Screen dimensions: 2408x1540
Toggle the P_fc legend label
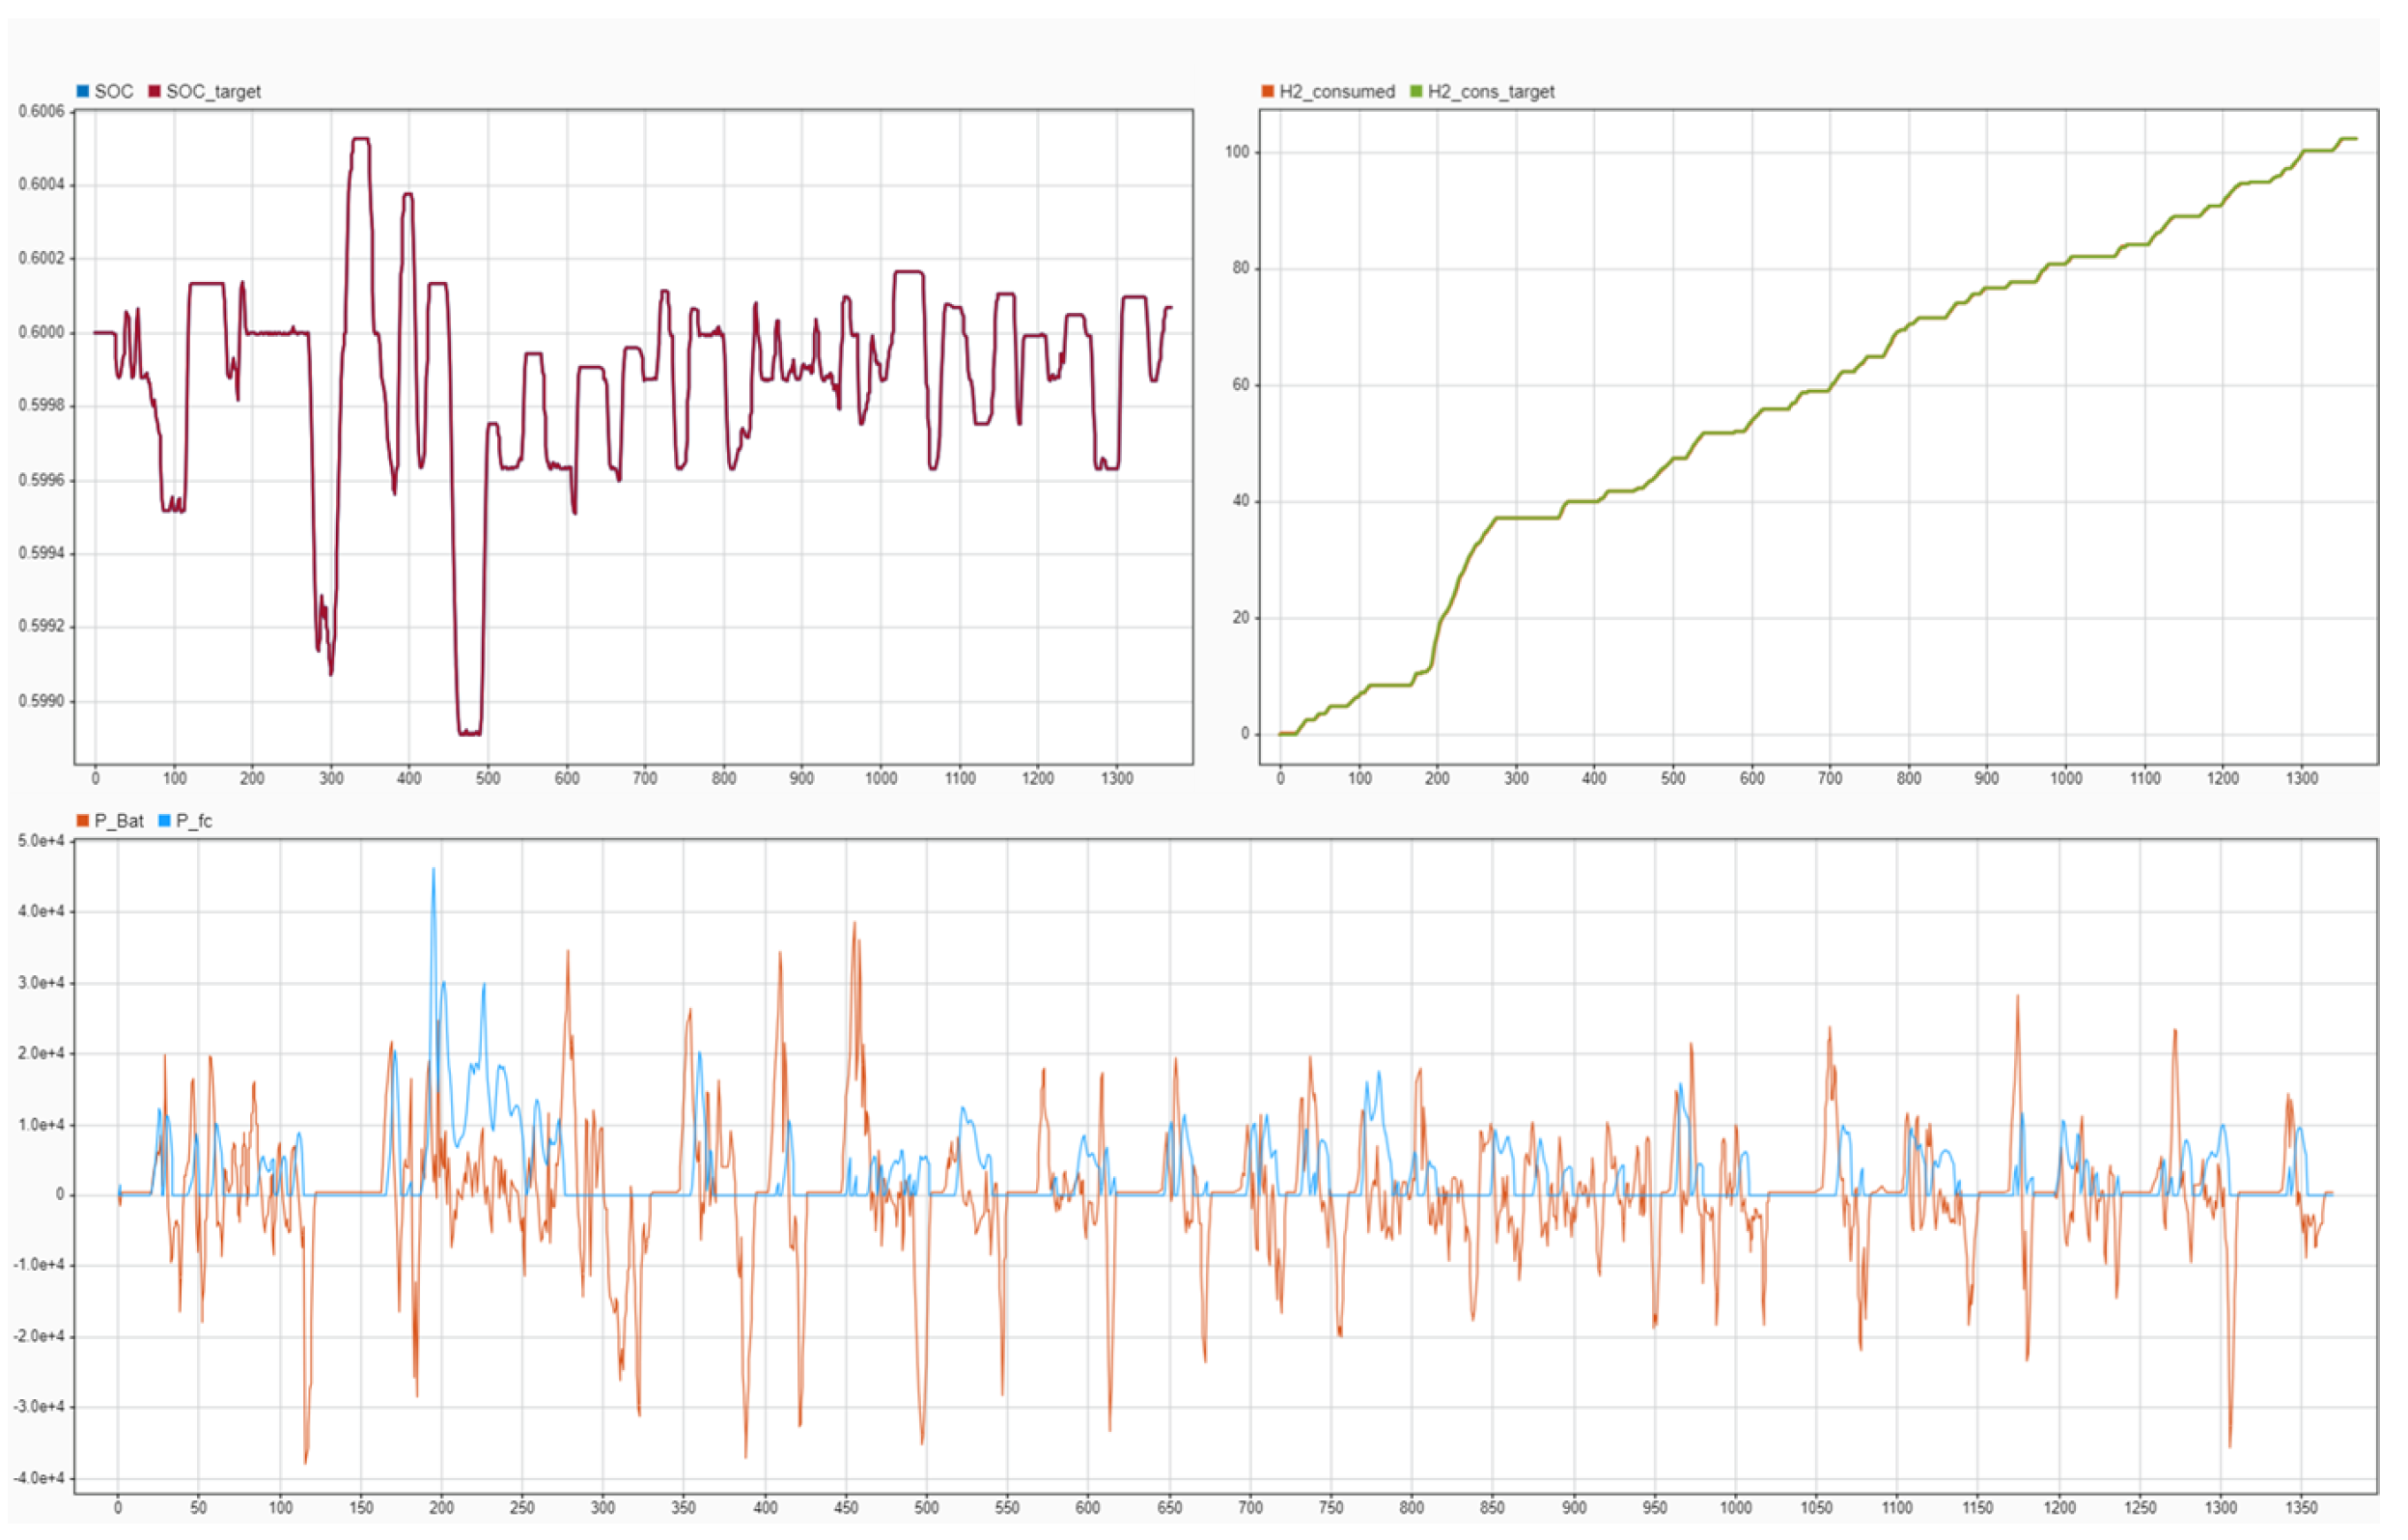click(194, 821)
